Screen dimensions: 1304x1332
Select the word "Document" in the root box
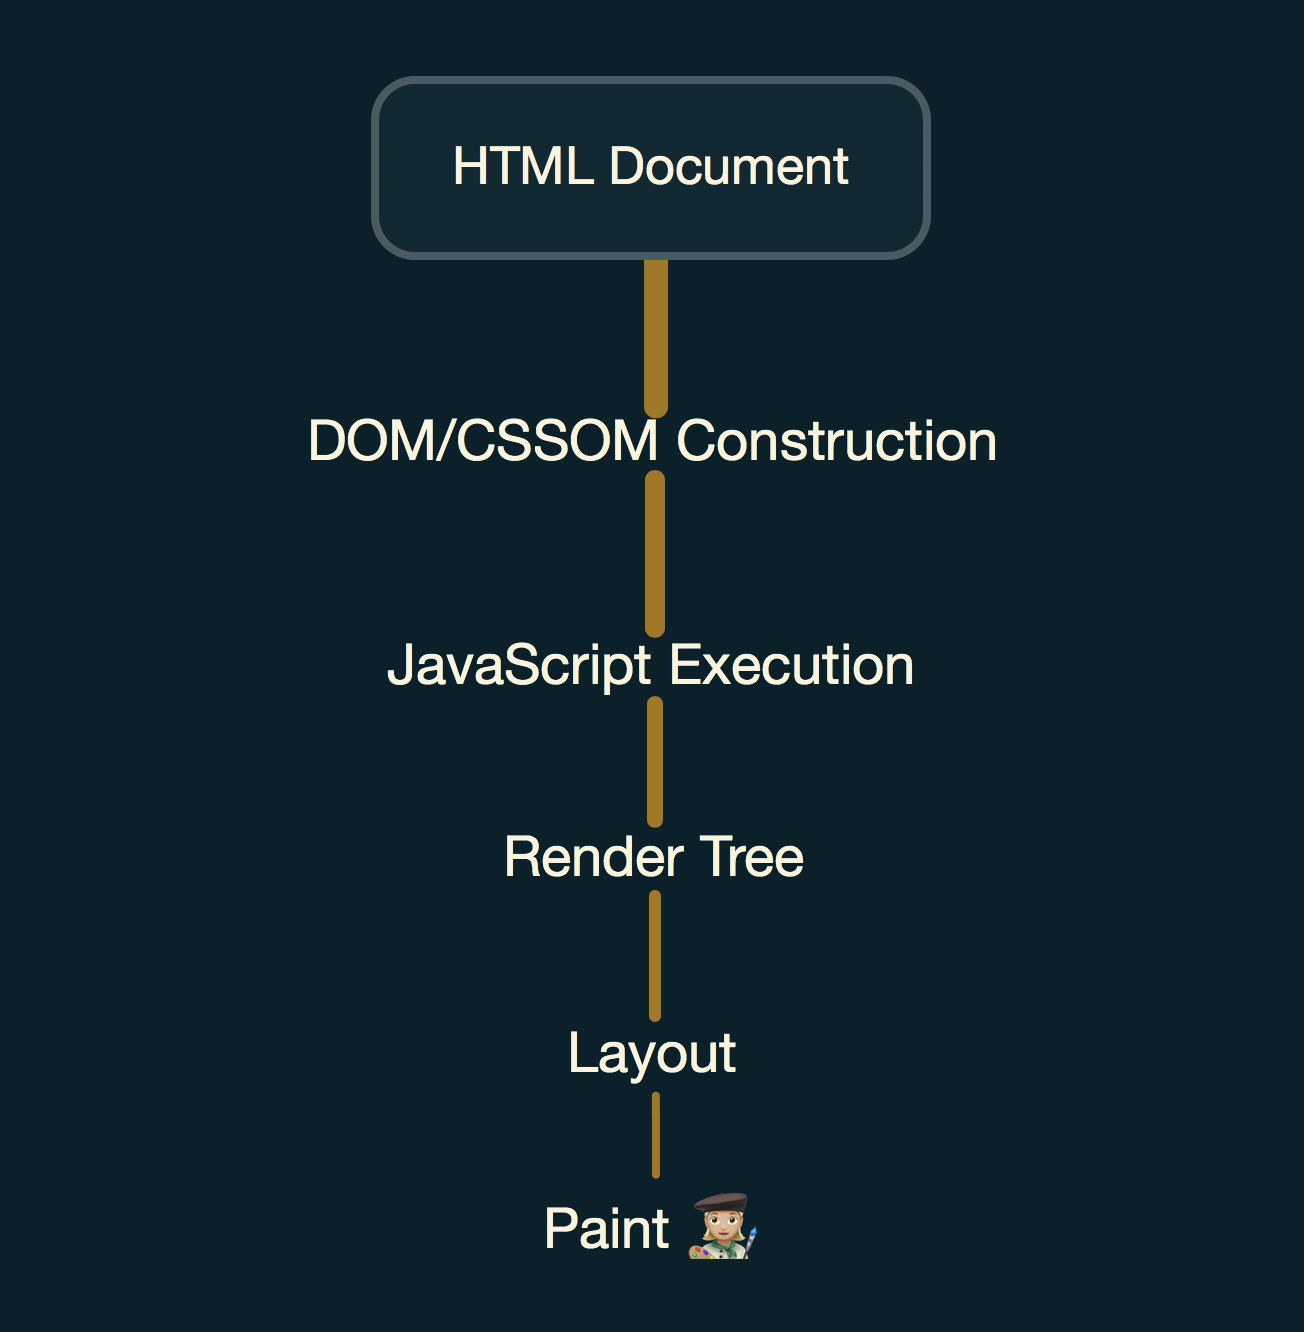(729, 166)
